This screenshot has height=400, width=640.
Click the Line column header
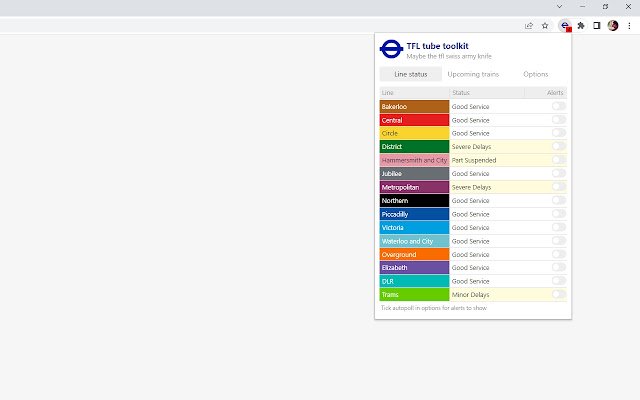coord(414,93)
